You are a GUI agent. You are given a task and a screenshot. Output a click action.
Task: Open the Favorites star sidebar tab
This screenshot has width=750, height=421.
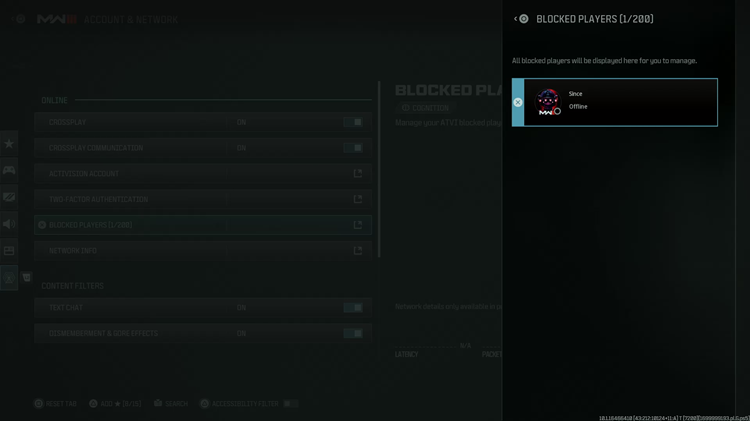9,144
